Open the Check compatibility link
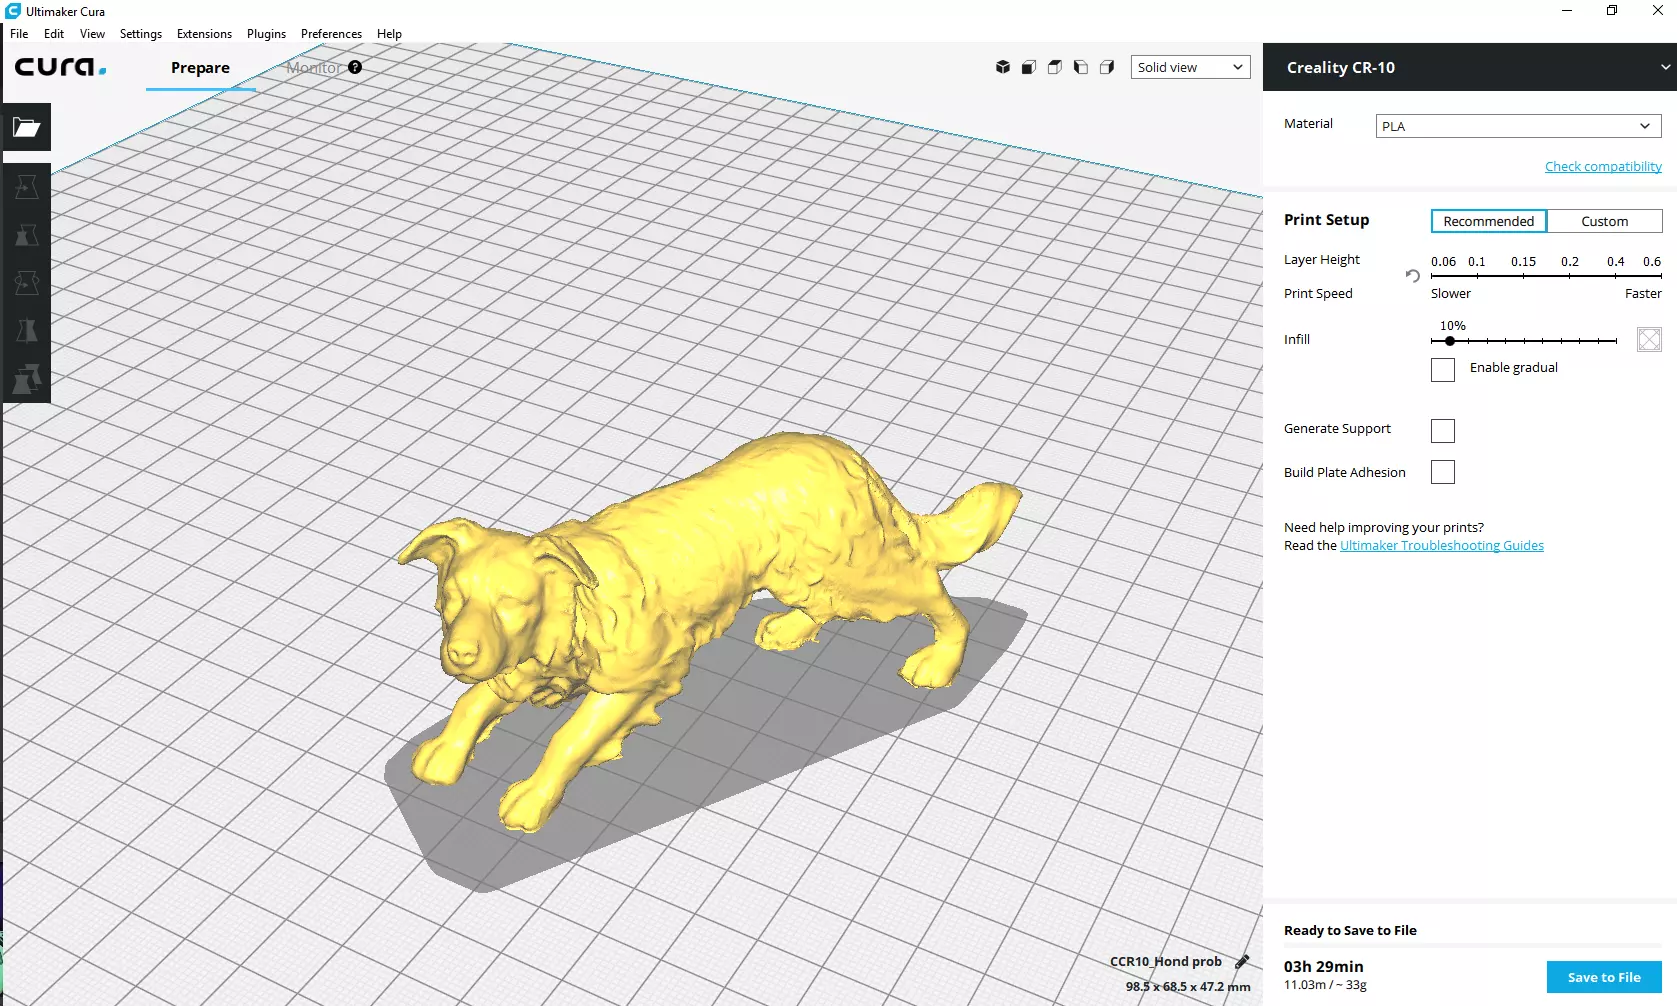The image size is (1677, 1006). click(x=1603, y=166)
